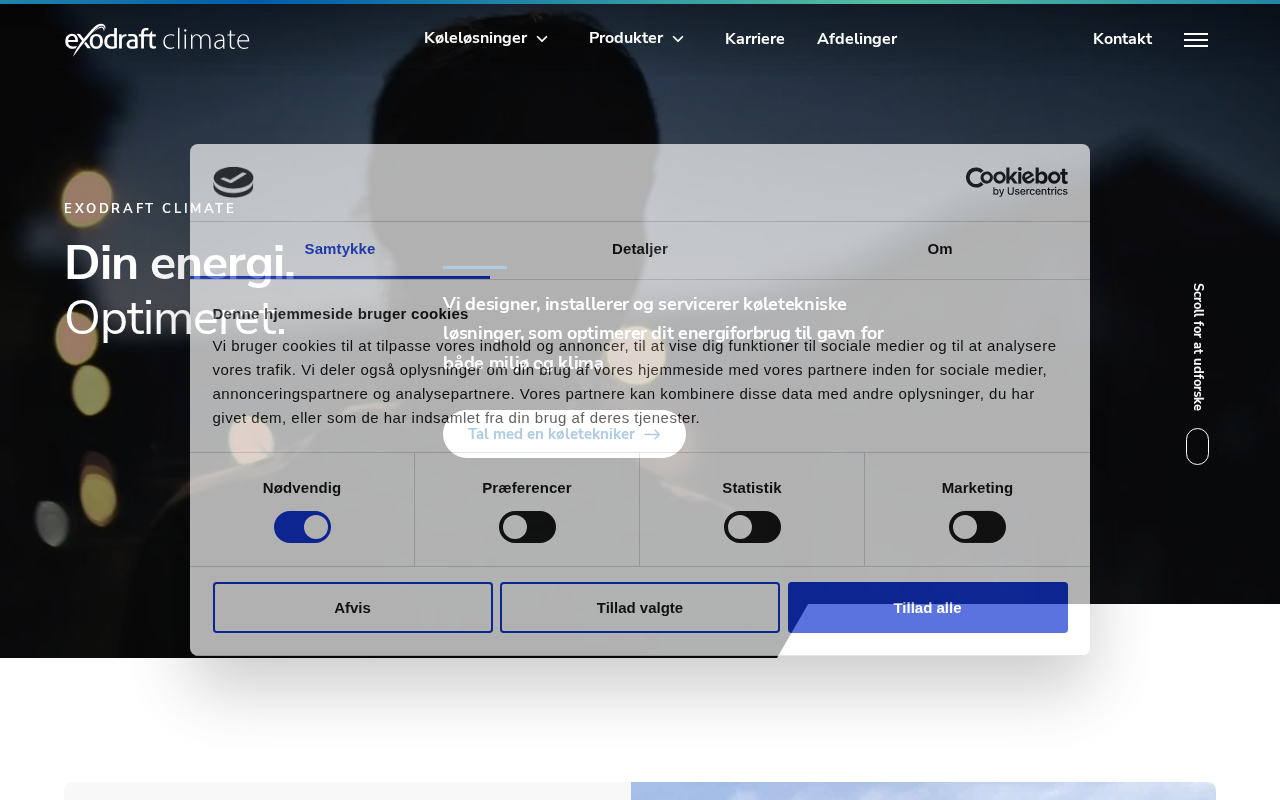Viewport: 1280px width, 800px height.
Task: Open the Karriere page
Action: point(755,39)
